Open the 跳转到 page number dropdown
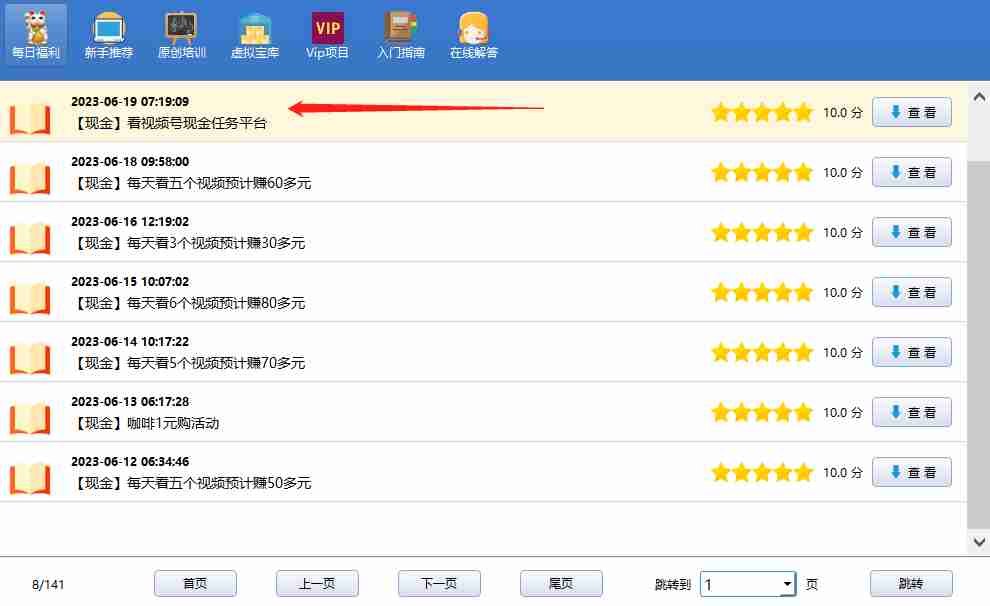This screenshot has height=606, width=990. point(787,584)
